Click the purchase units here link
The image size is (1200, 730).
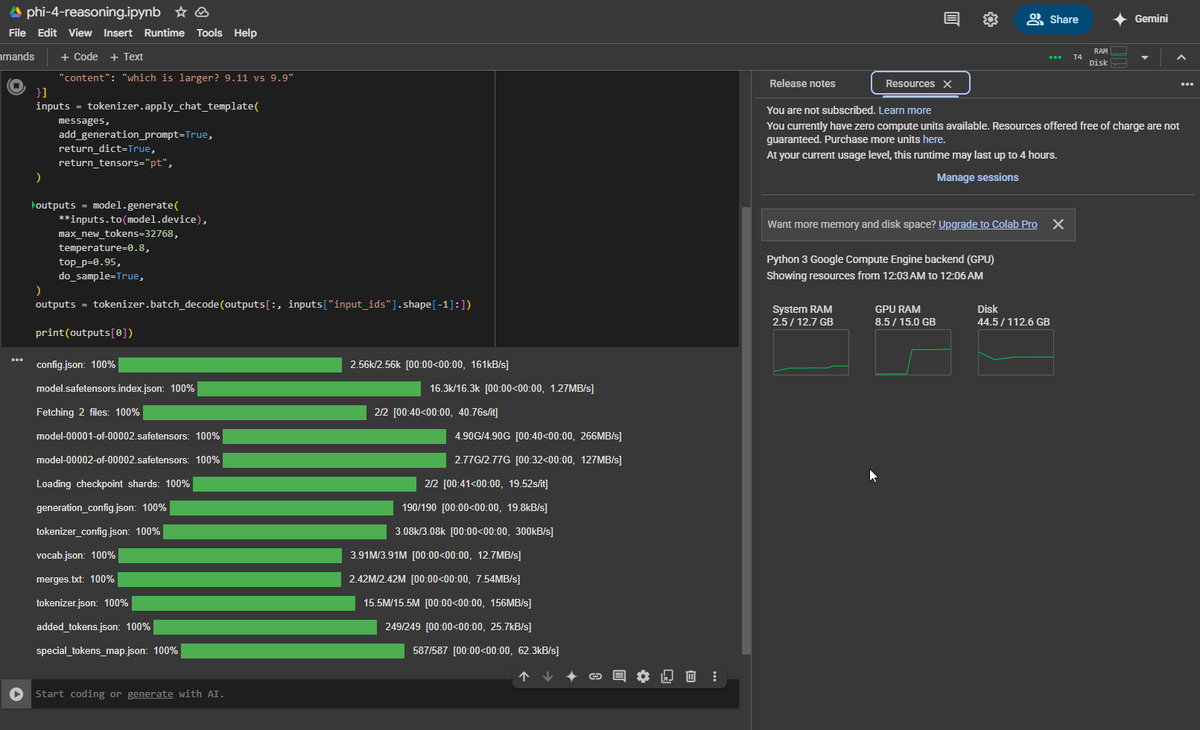coord(933,140)
